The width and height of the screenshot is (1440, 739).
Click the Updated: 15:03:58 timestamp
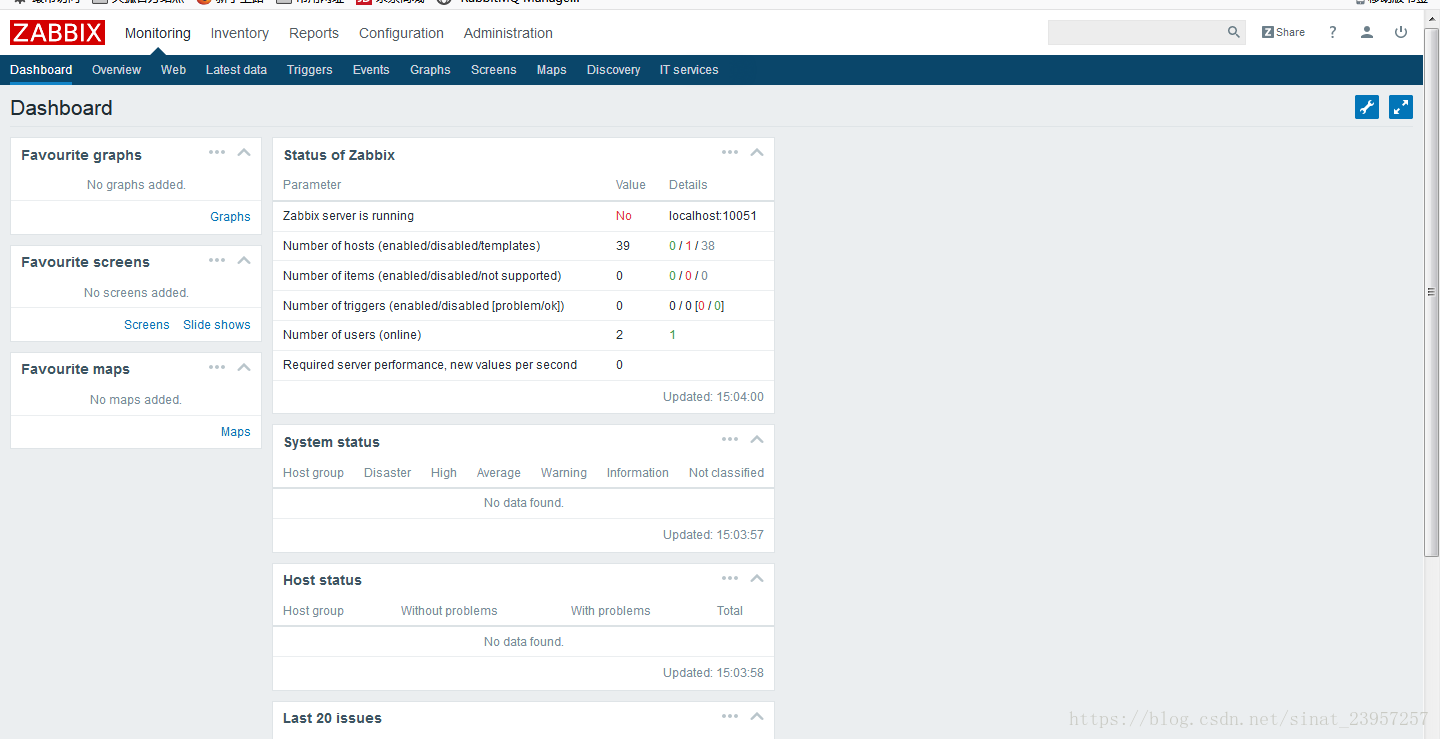[713, 673]
